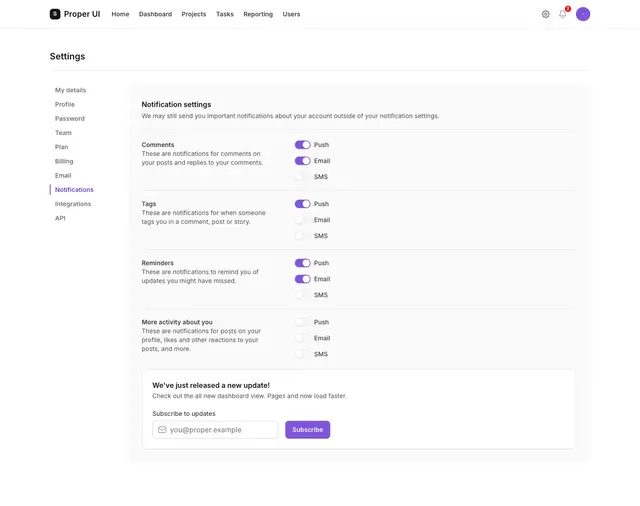Select Password in settings sidebar
The height and width of the screenshot is (506, 640).
point(70,119)
